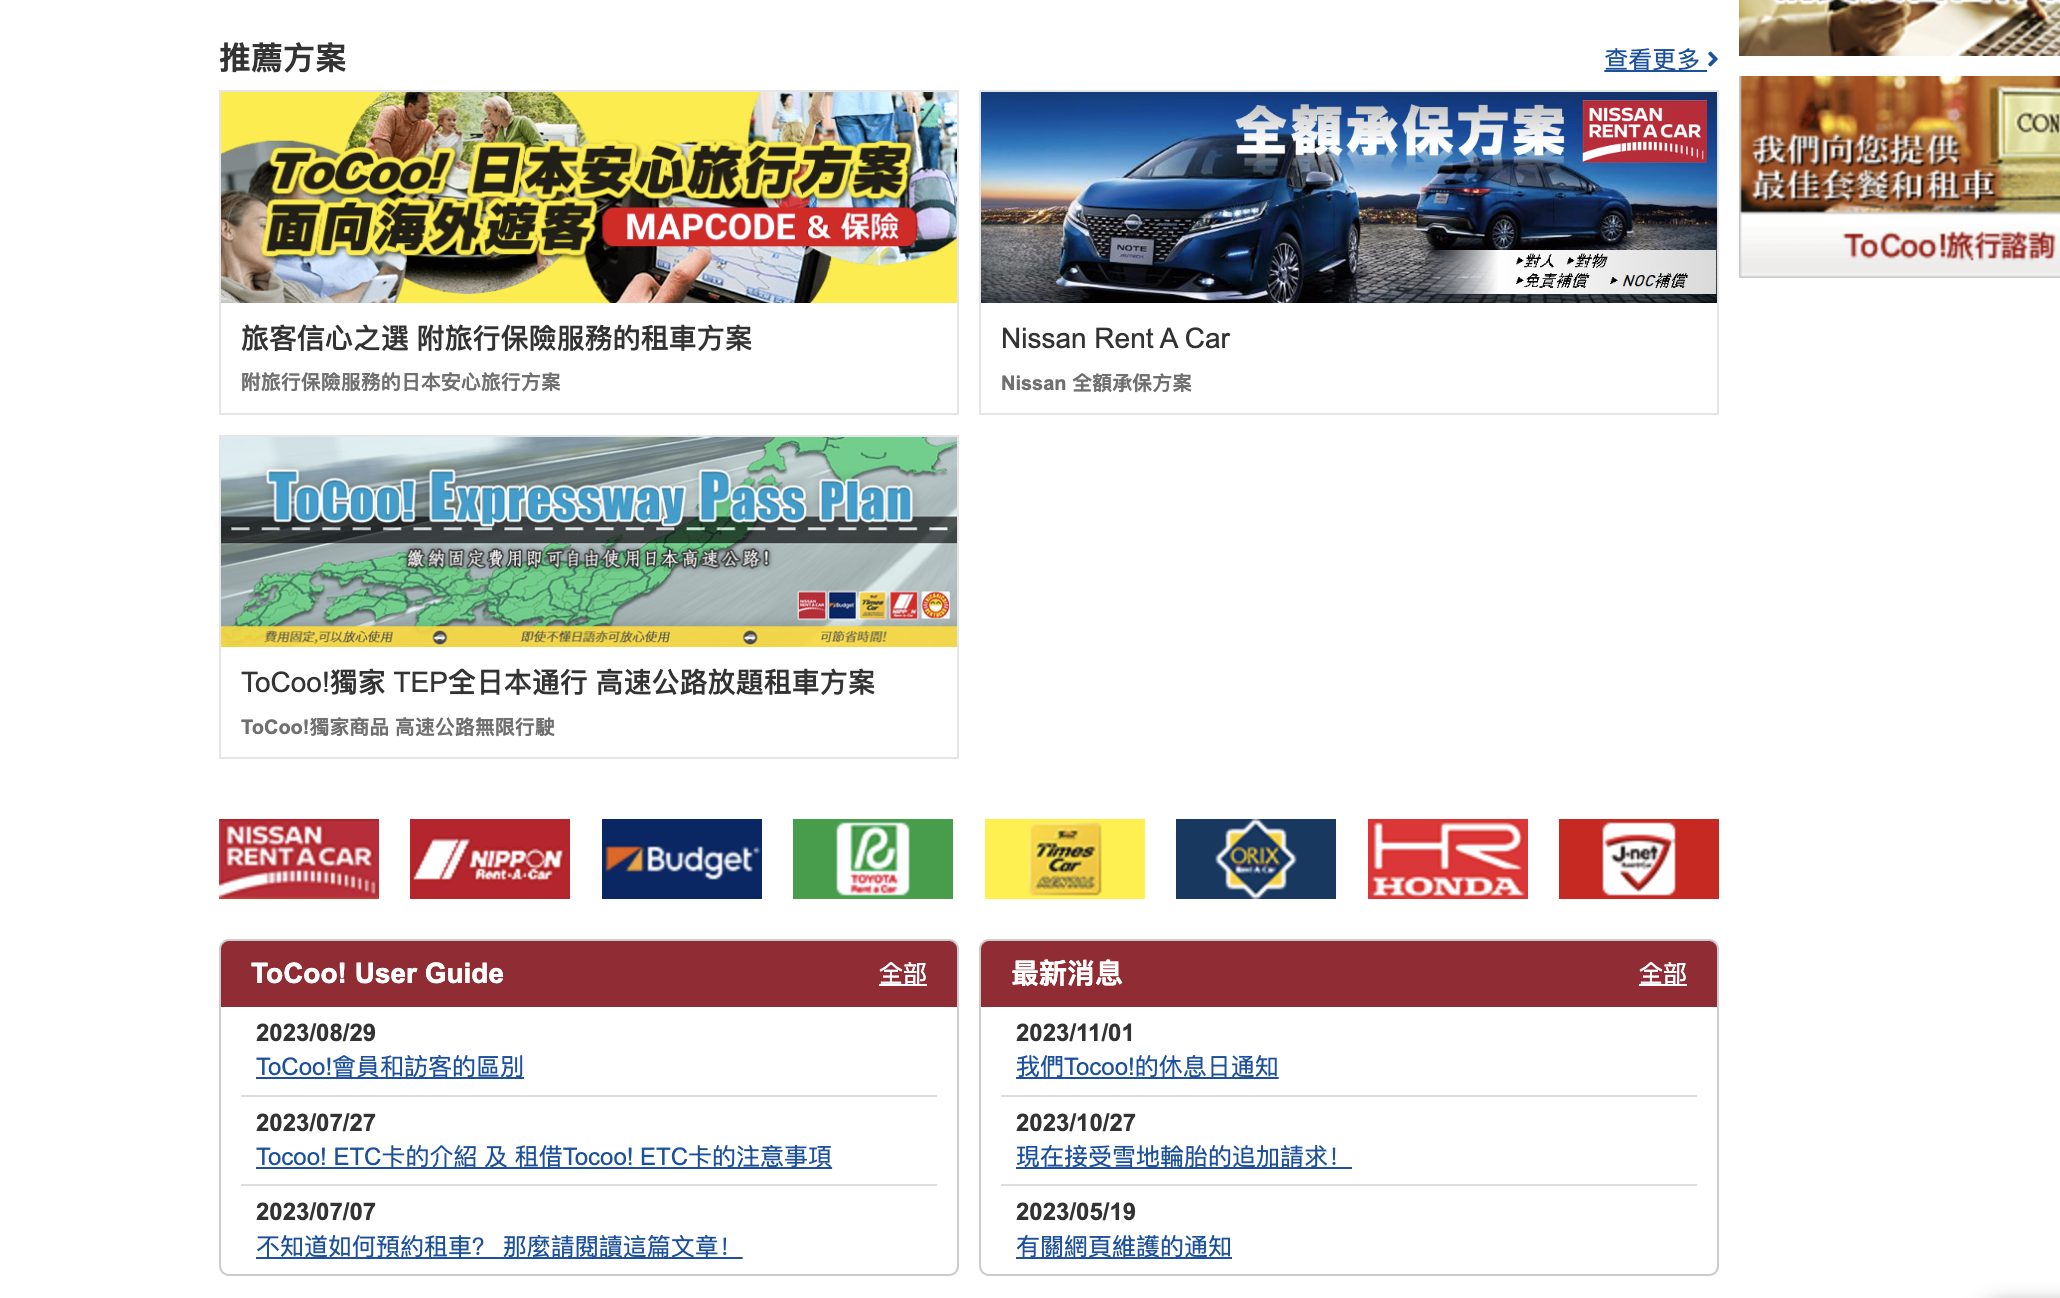Viewport: 2060px width, 1298px height.
Task: Select the Toyota Rent a Car logo
Action: (x=872, y=858)
